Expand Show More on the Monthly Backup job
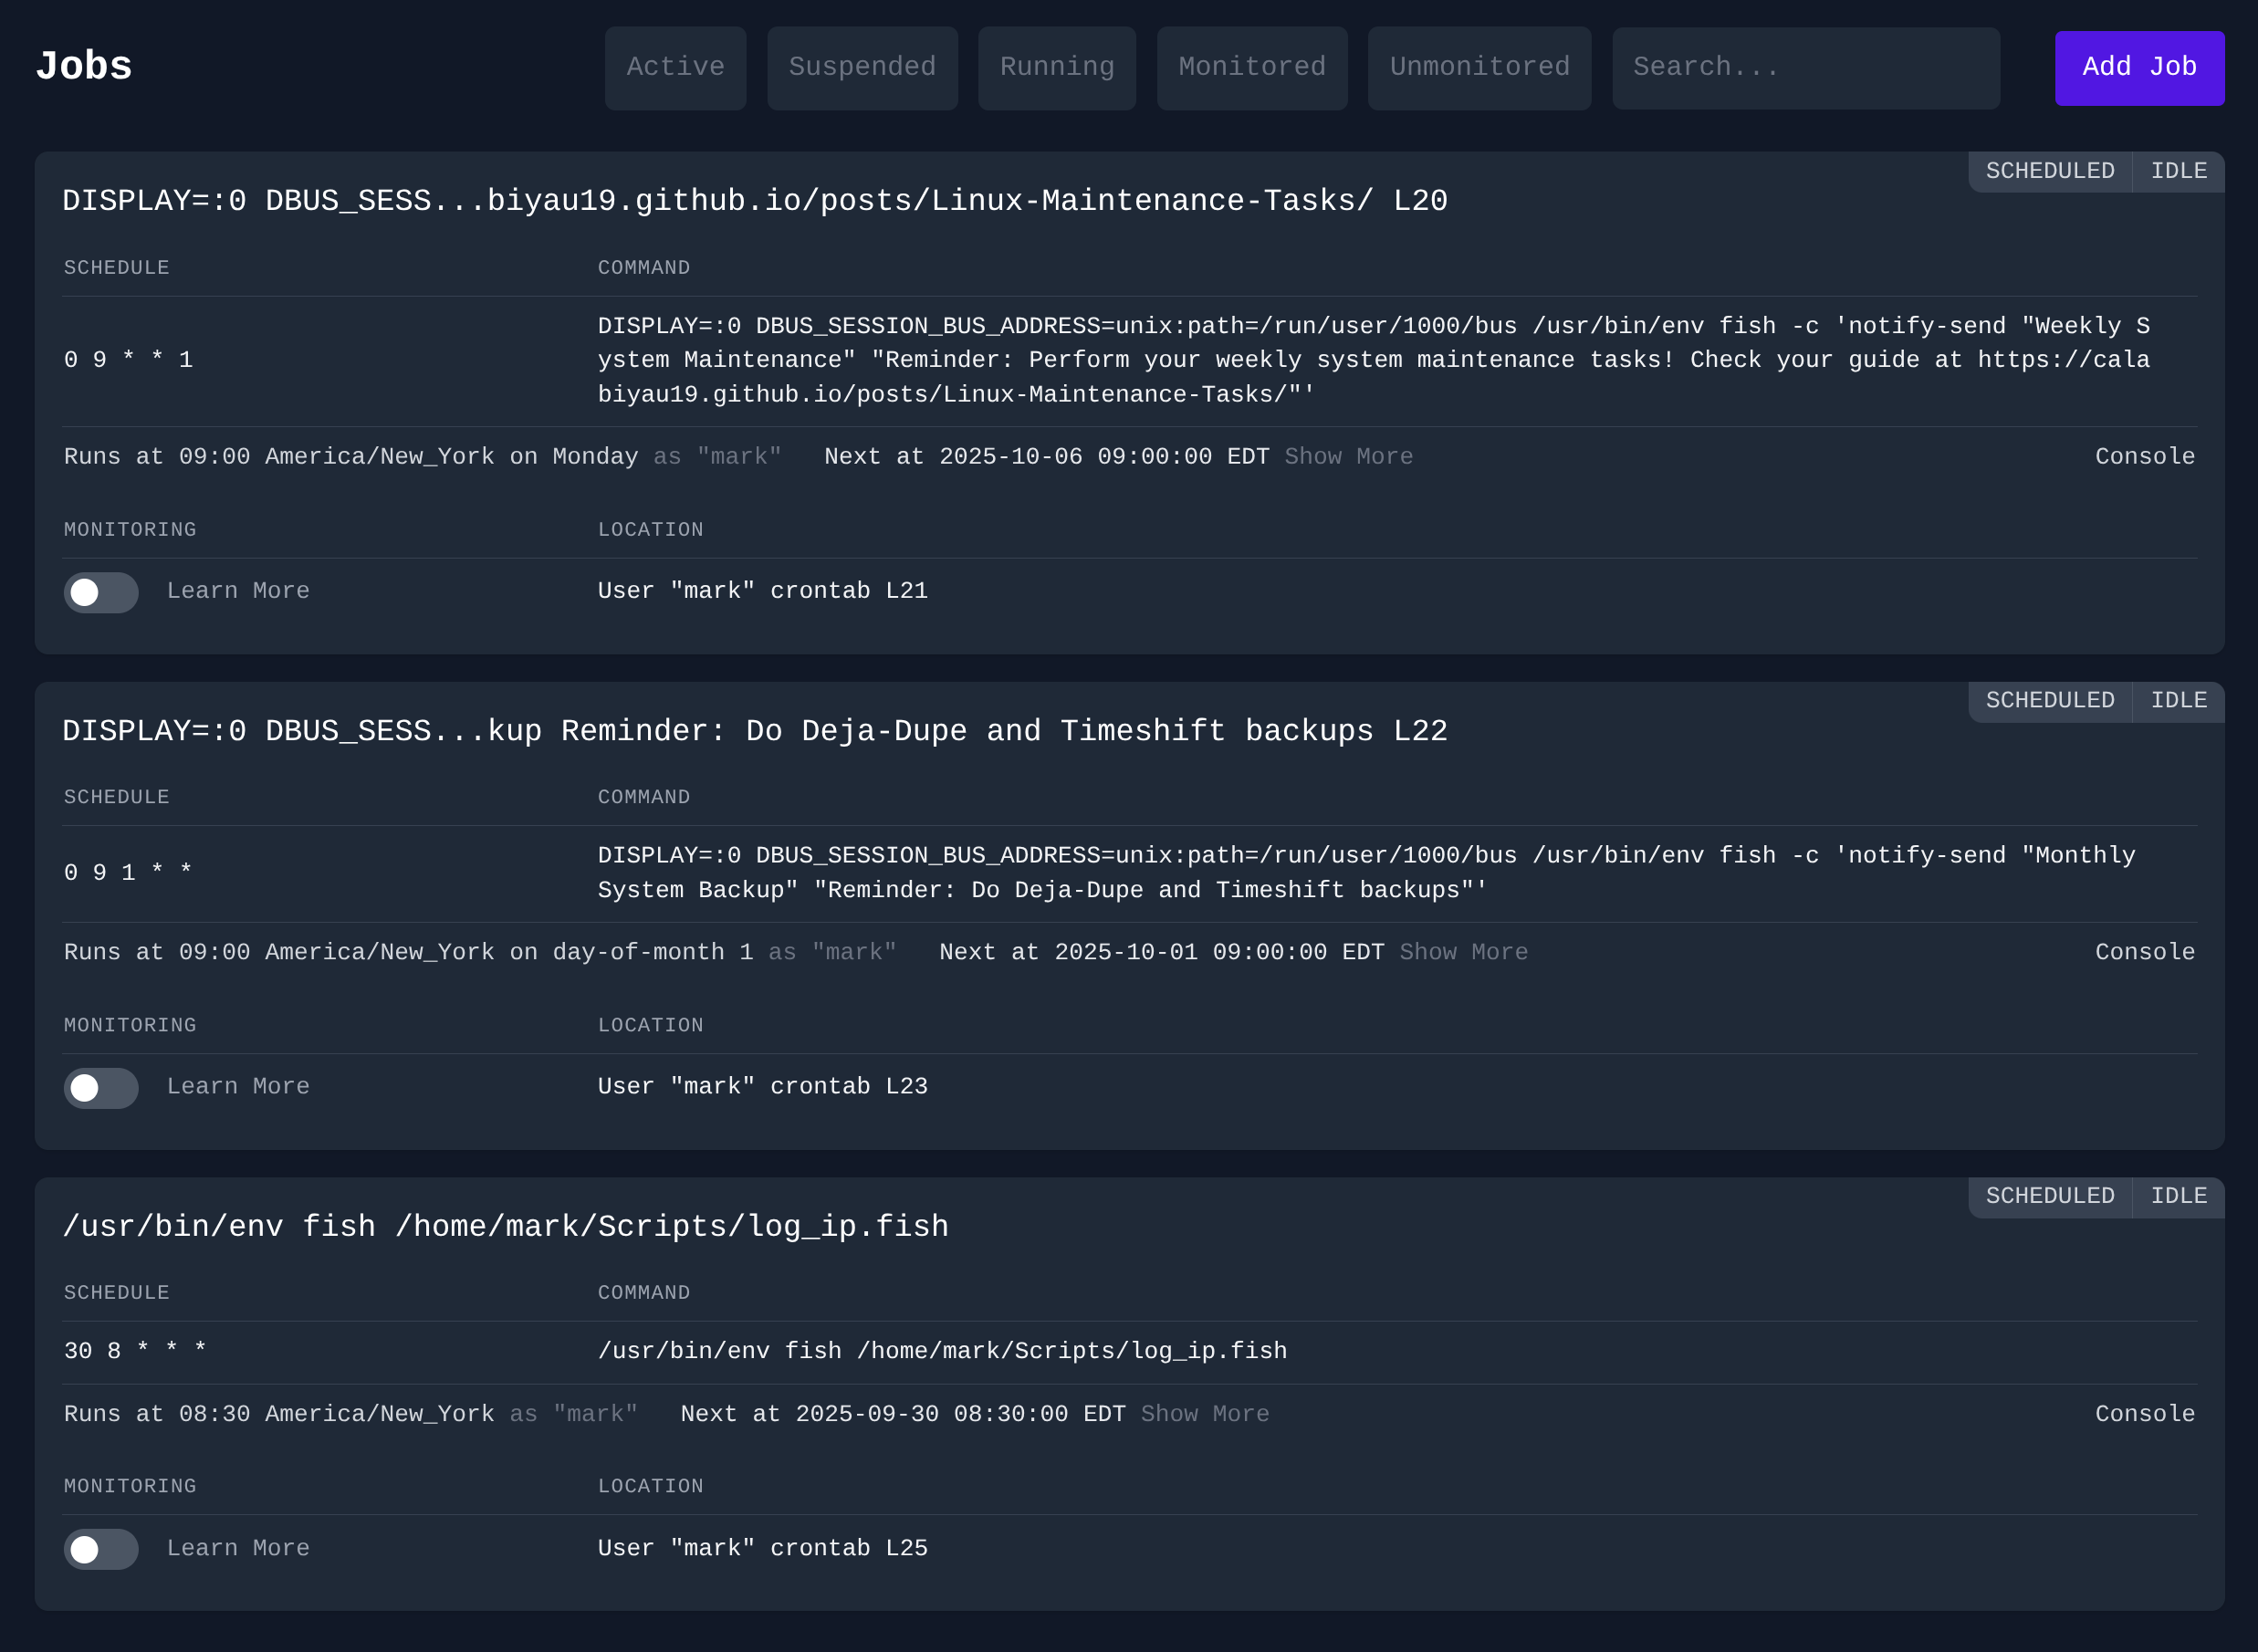2258x1652 pixels. [1463, 952]
